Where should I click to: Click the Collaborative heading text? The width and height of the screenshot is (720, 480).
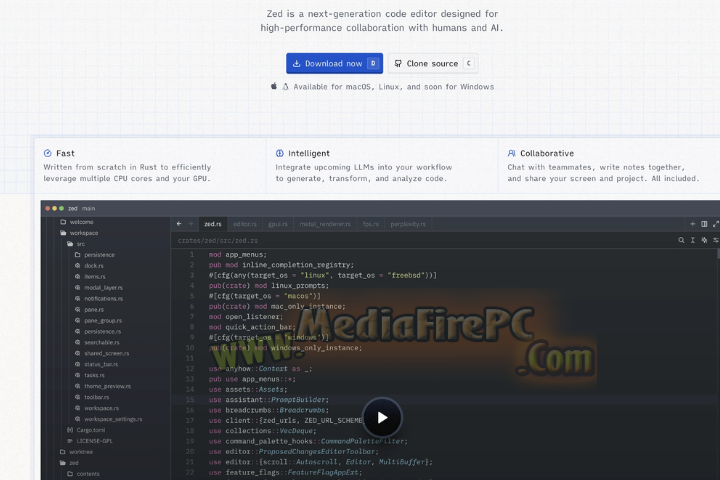click(x=547, y=153)
